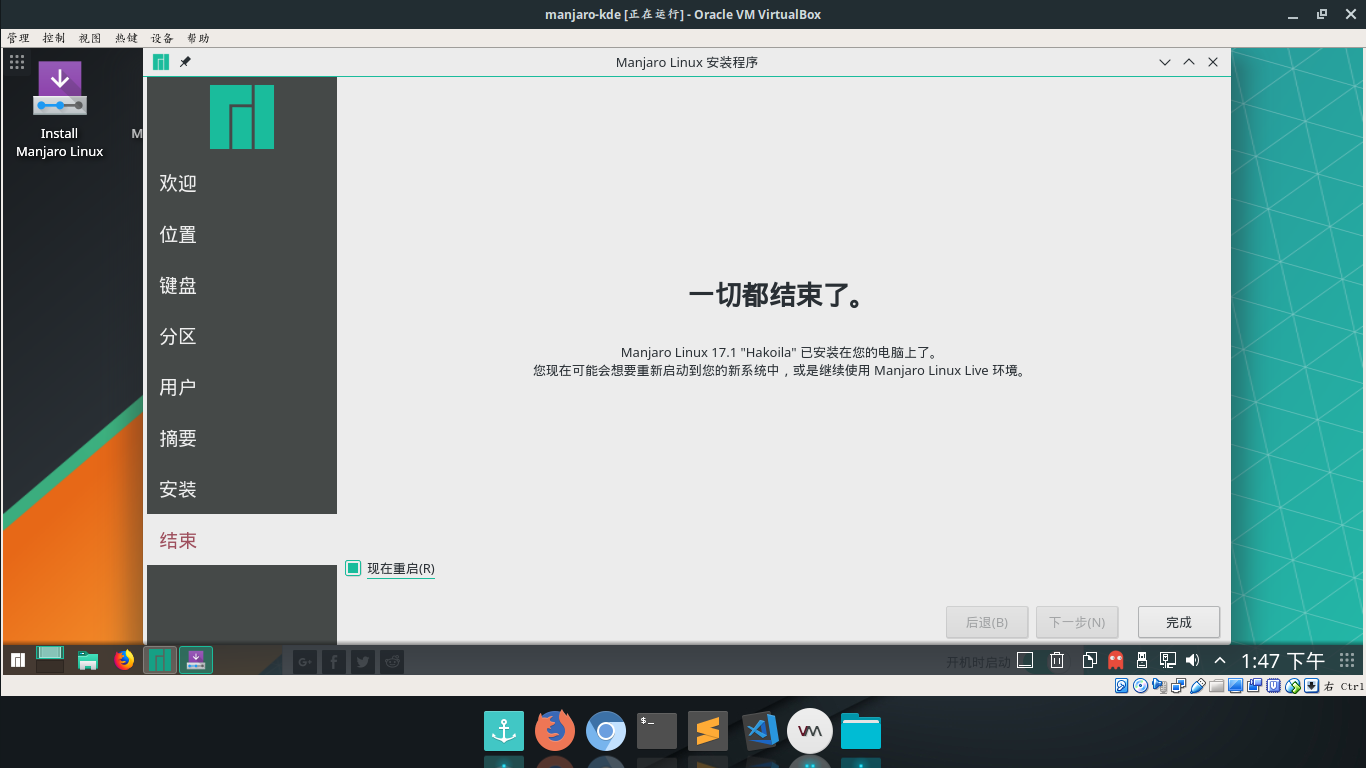The height and width of the screenshot is (768, 1366).
Task: Open the VirtualBox 管理 menu
Action: [x=18, y=38]
